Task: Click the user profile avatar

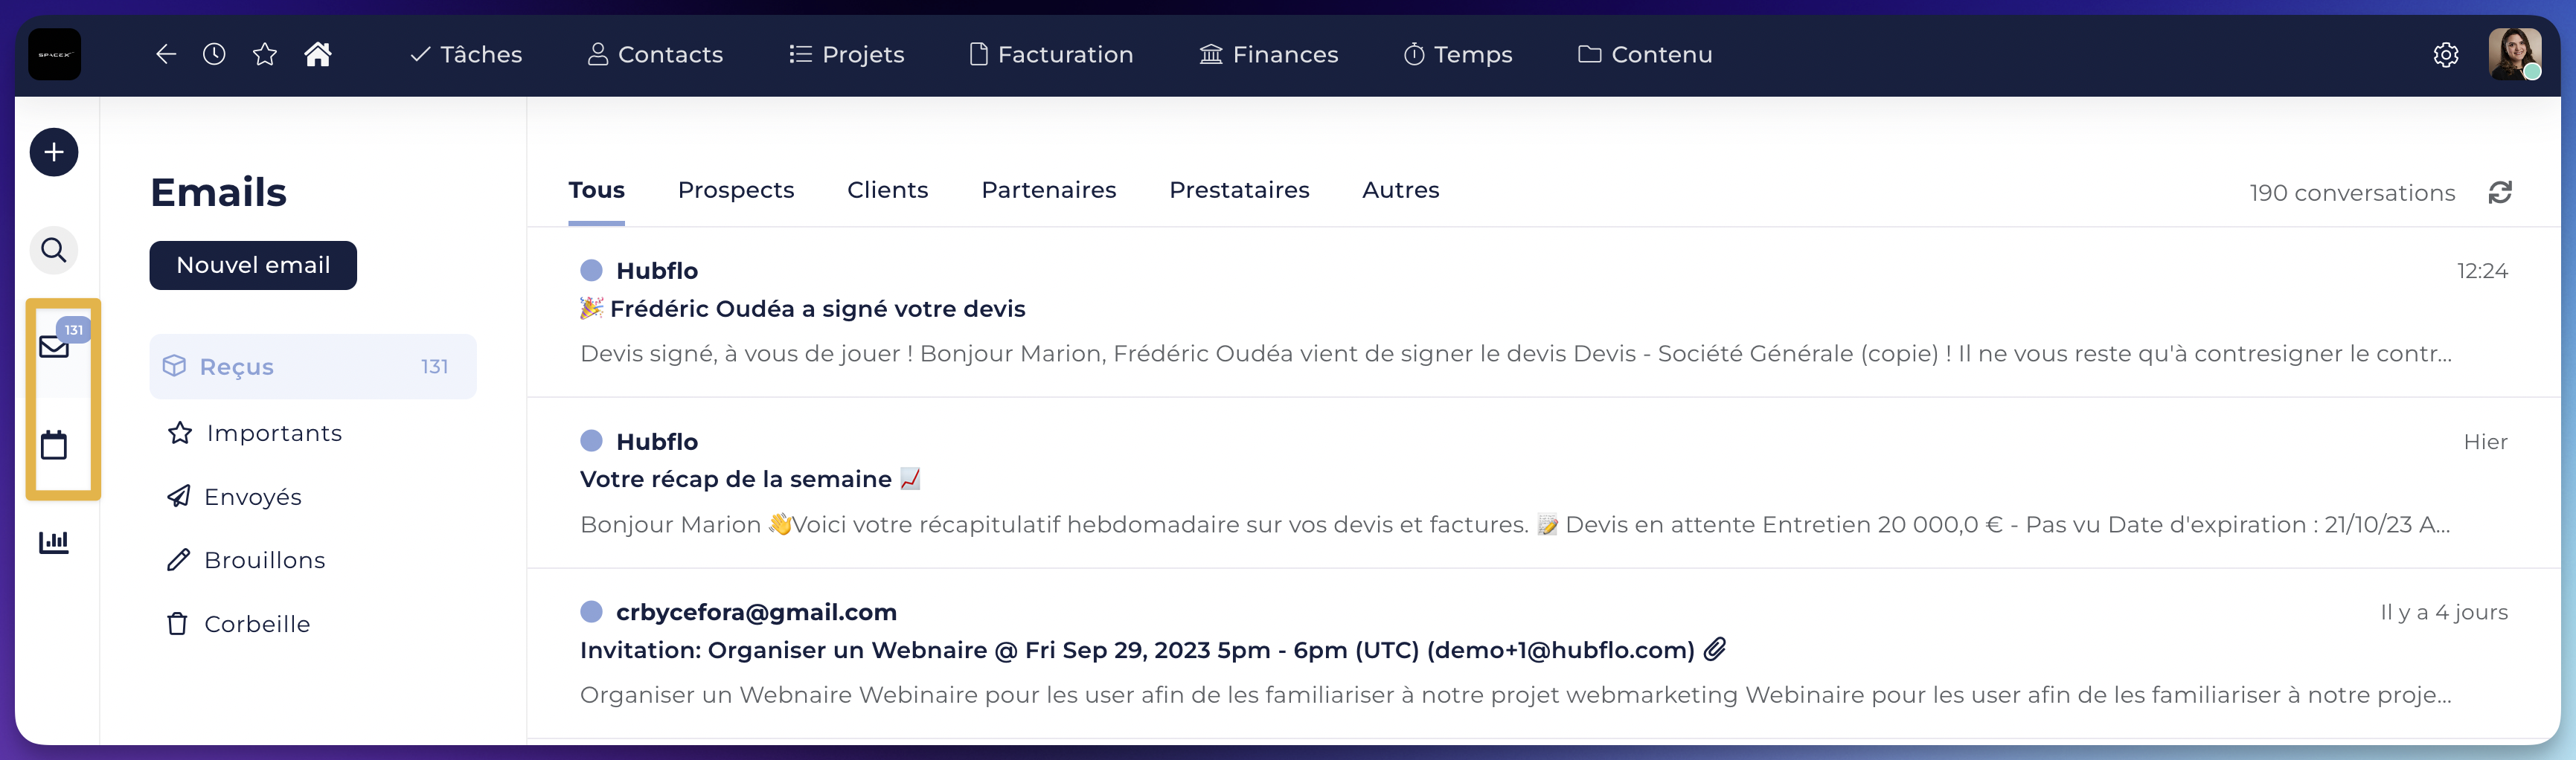Action: click(2514, 54)
